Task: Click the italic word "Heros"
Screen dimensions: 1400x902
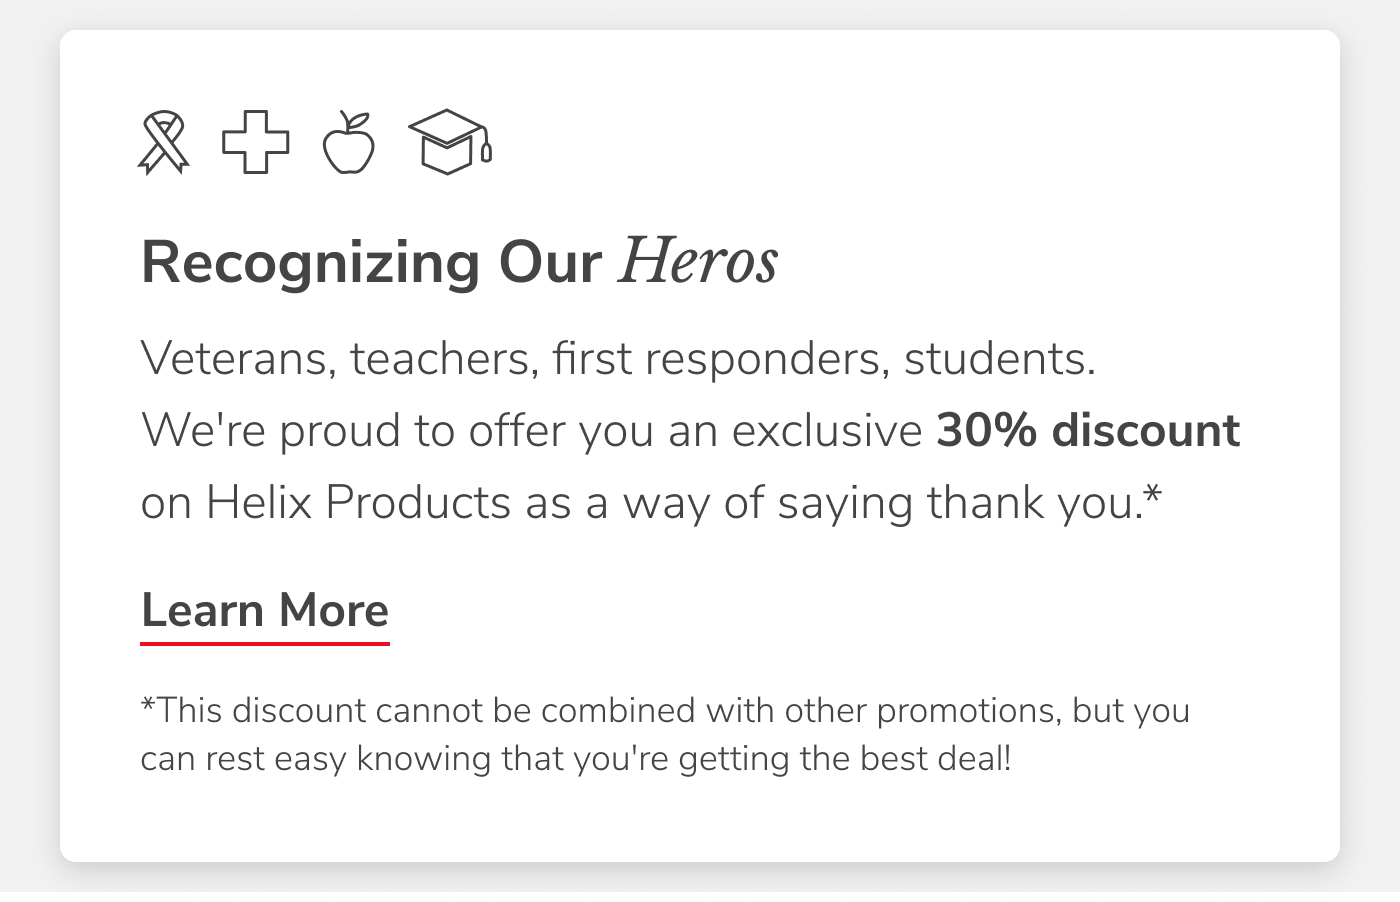Action: click(x=698, y=262)
